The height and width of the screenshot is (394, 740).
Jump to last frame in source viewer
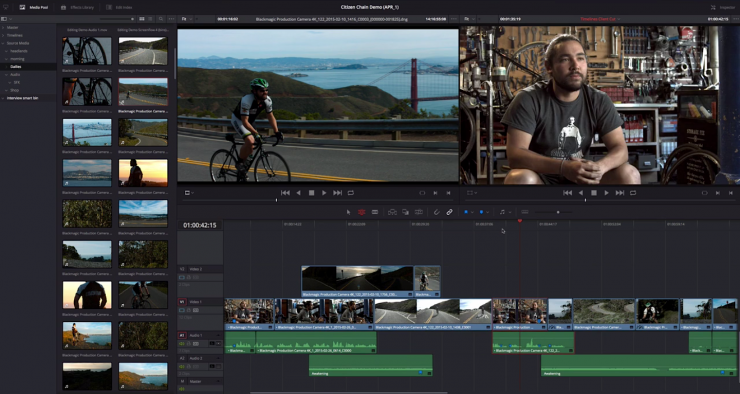[x=337, y=193]
